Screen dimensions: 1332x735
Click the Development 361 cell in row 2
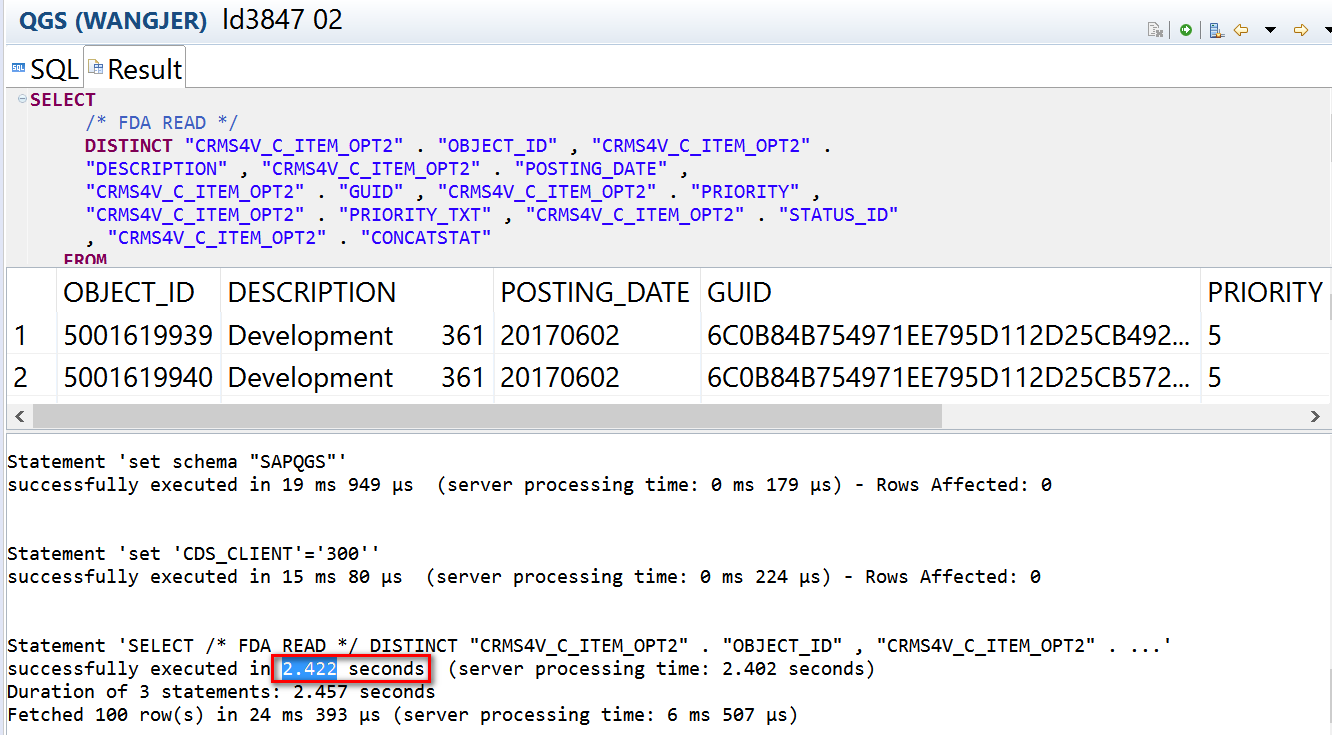[x=356, y=378]
